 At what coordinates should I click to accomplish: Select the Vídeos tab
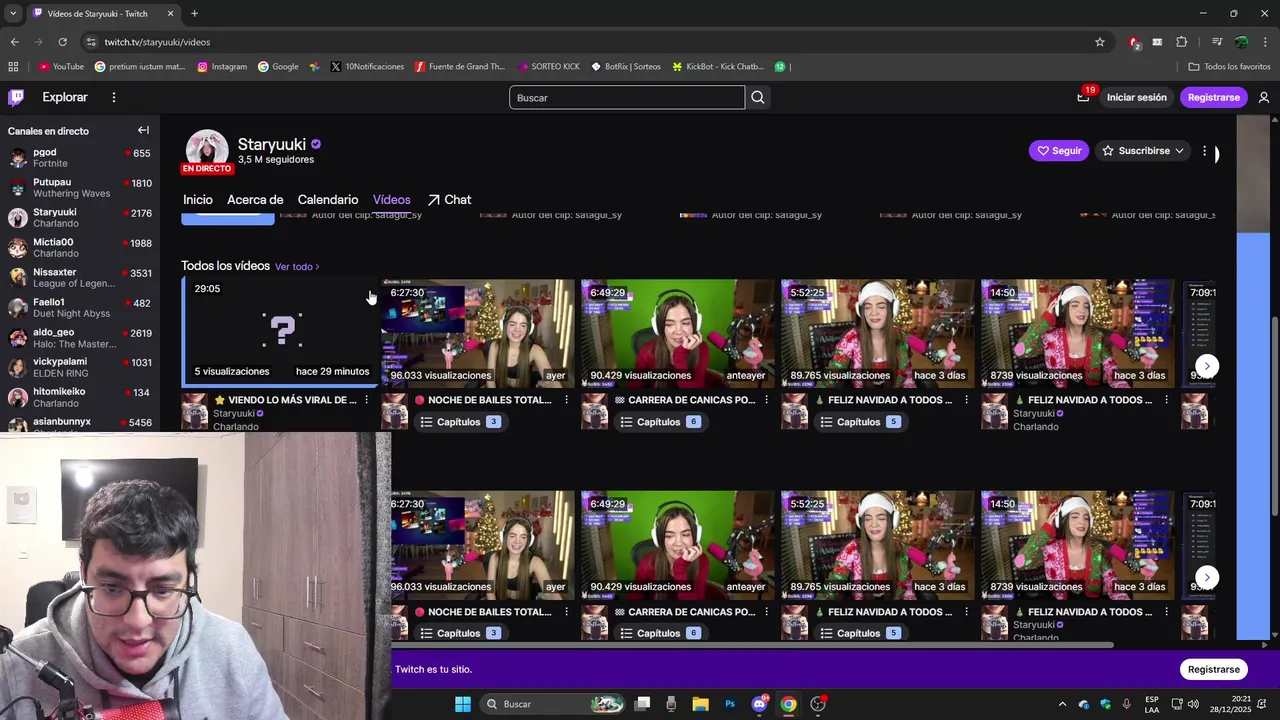pyautogui.click(x=391, y=200)
